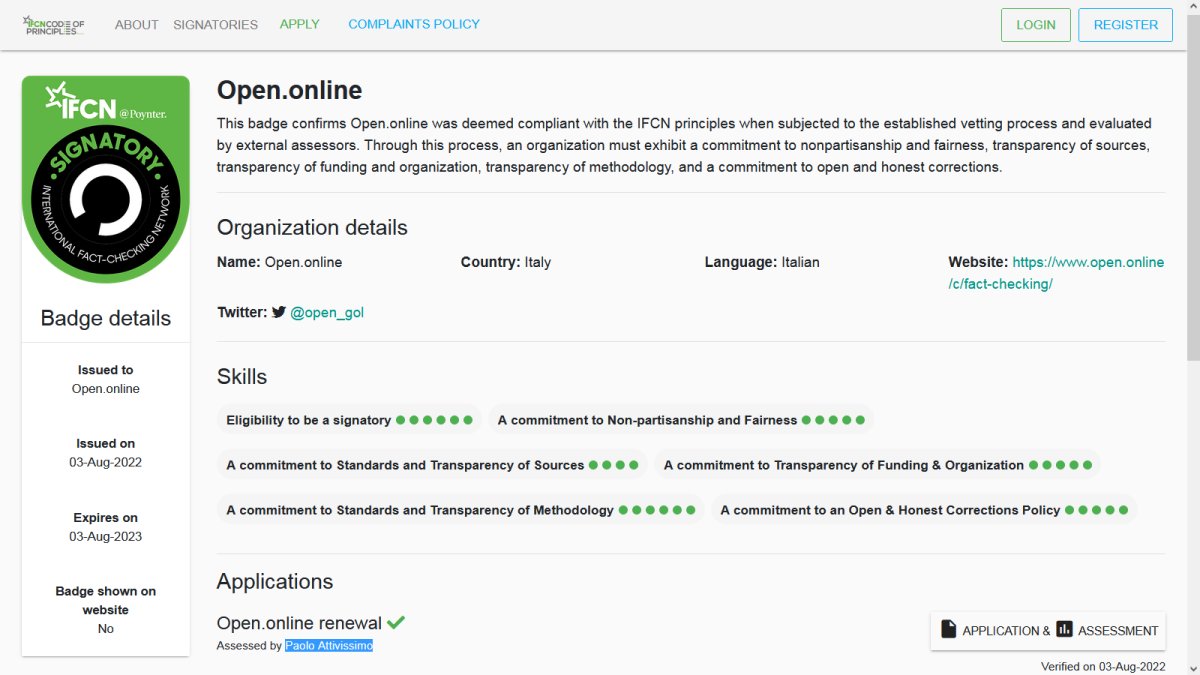Click the Badge shown on website value No
Image resolution: width=1200 pixels, height=675 pixels.
click(x=106, y=629)
